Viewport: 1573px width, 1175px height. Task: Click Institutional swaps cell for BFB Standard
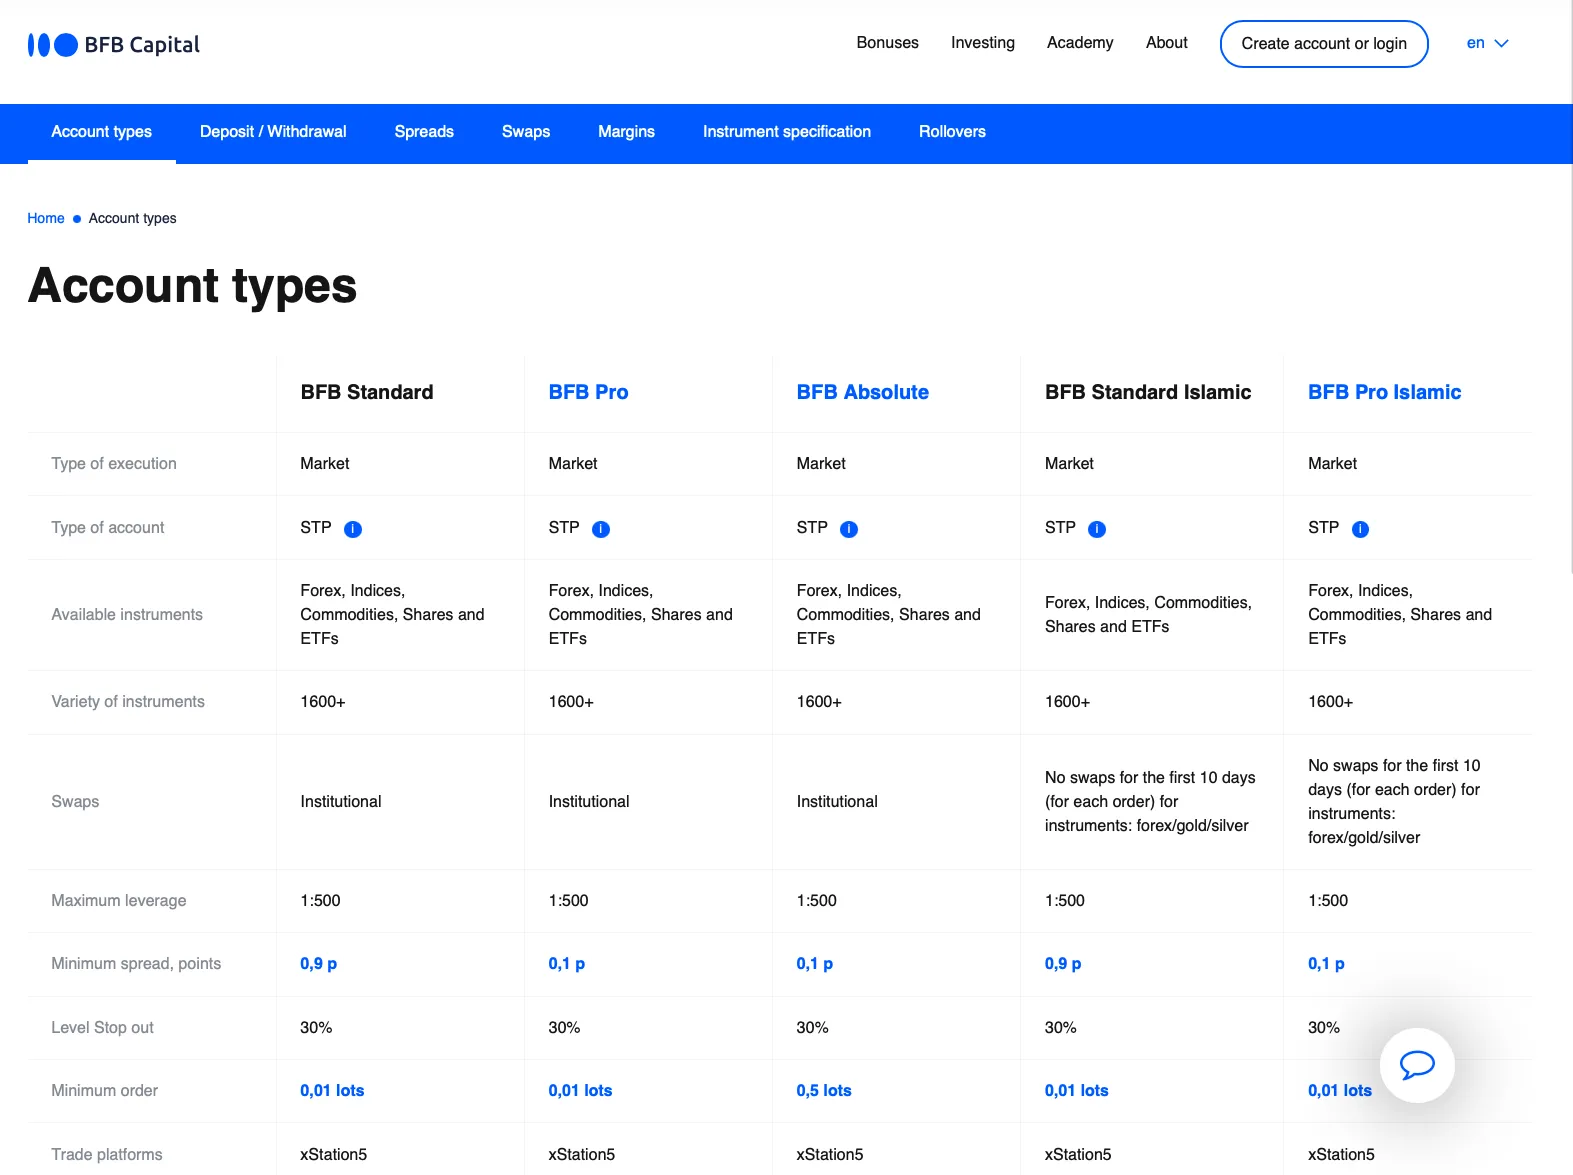tap(341, 802)
